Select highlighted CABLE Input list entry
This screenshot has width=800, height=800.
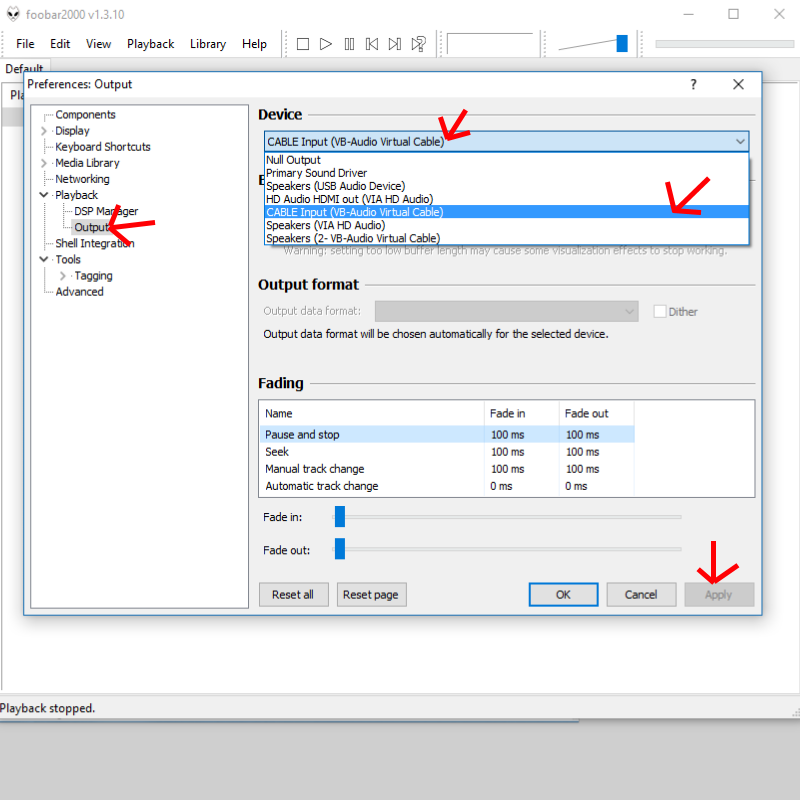pyautogui.click(x=506, y=212)
